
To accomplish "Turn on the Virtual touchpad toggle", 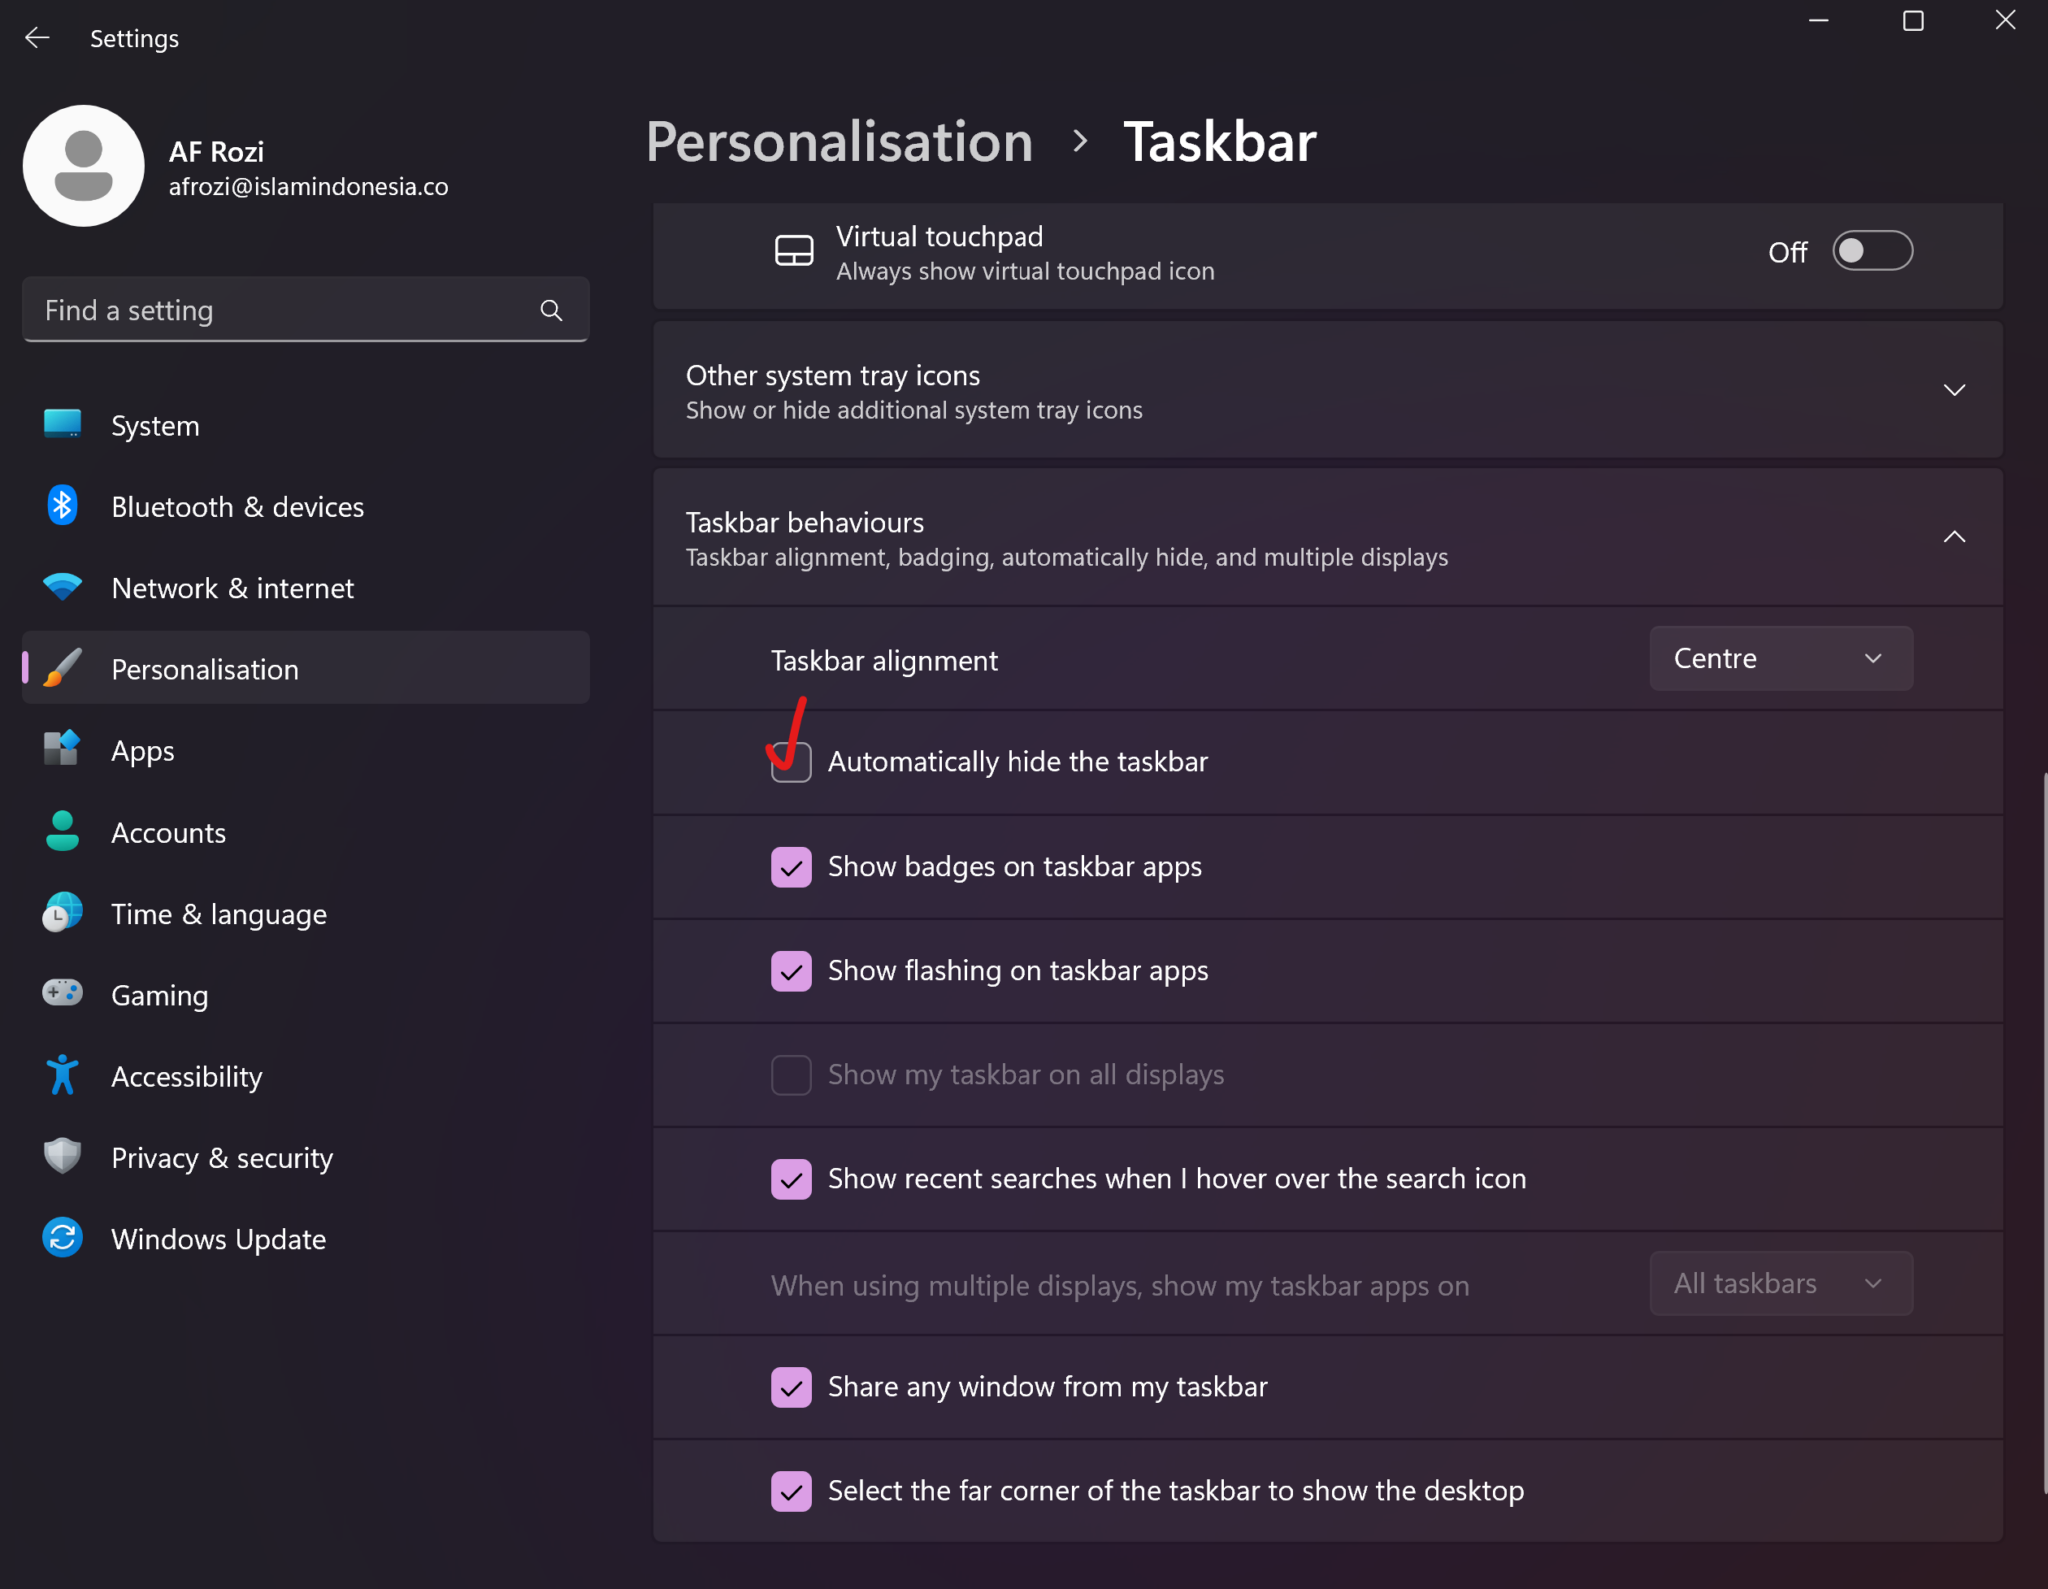I will 1871,251.
